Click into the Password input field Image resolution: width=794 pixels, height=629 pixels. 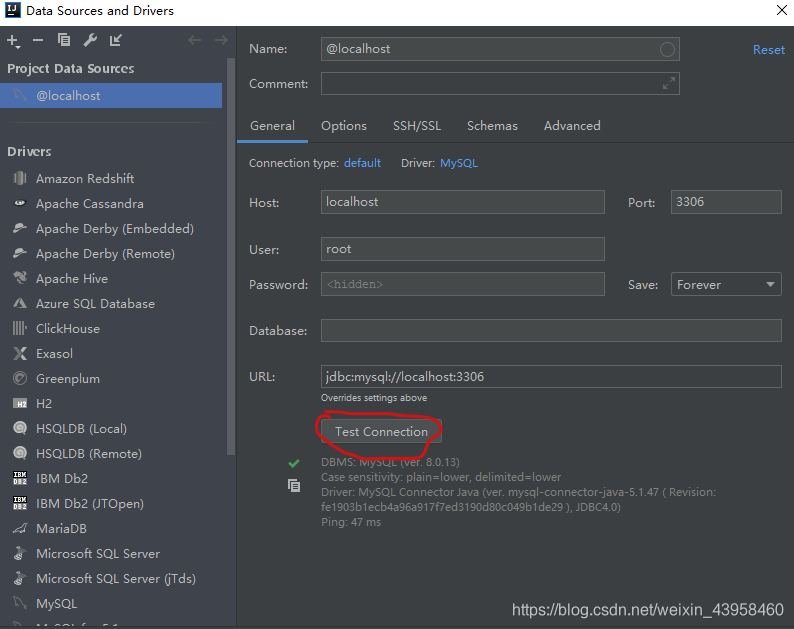(x=462, y=284)
